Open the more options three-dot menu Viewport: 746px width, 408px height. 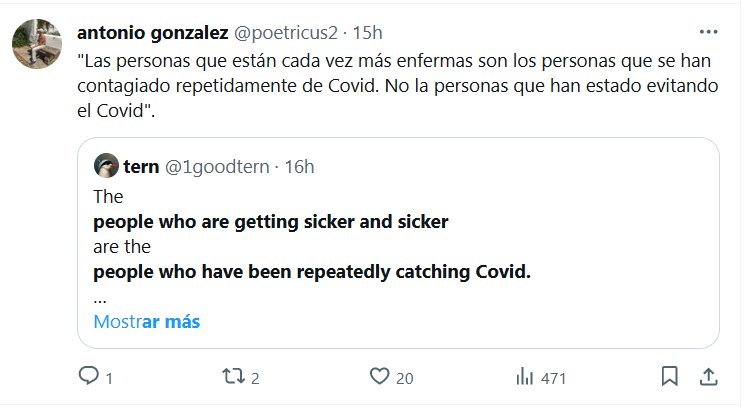pos(707,31)
